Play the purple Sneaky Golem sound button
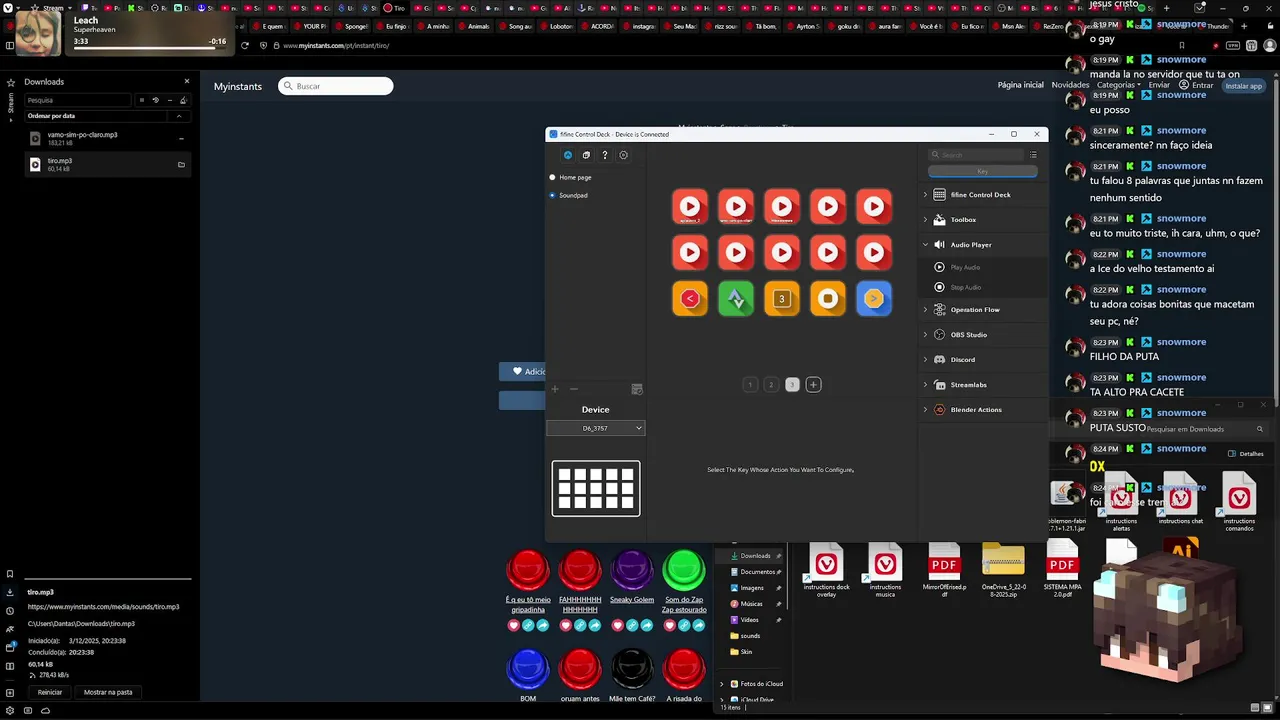The width and height of the screenshot is (1280, 720). tap(632, 570)
